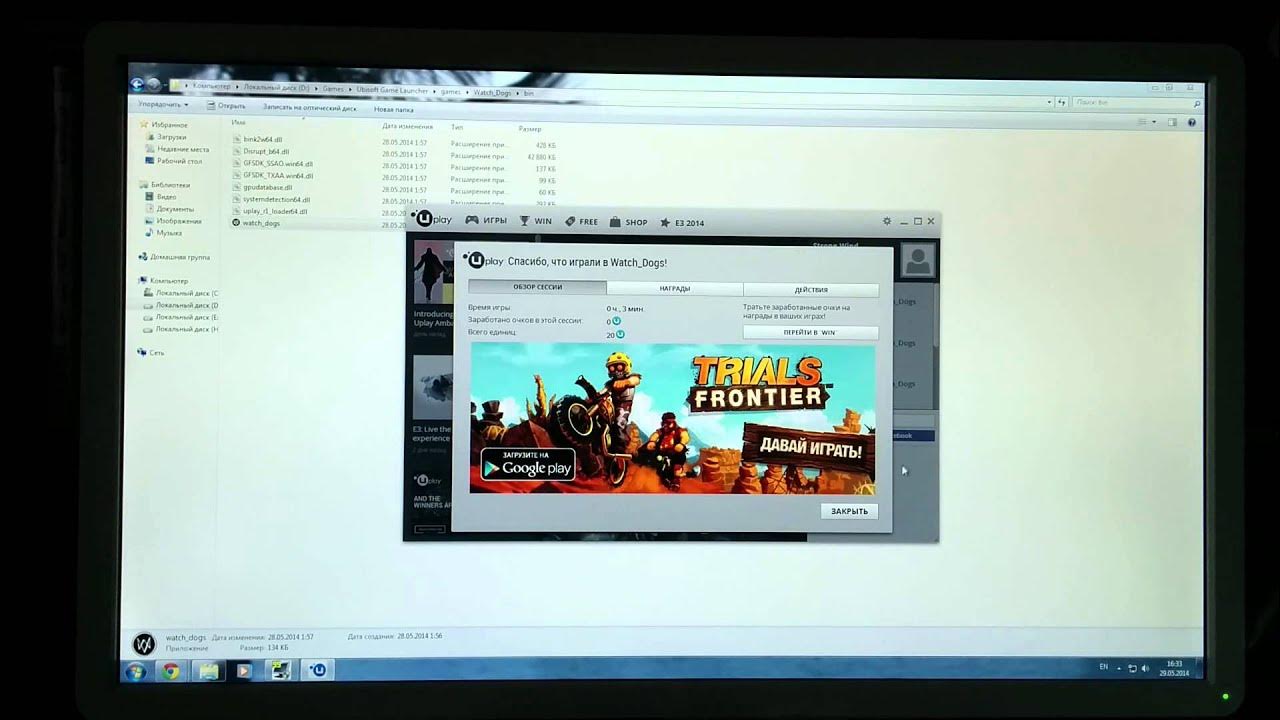This screenshot has height=720, width=1280.
Task: Open the FREE section in Uplay
Action: pyautogui.click(x=581, y=222)
